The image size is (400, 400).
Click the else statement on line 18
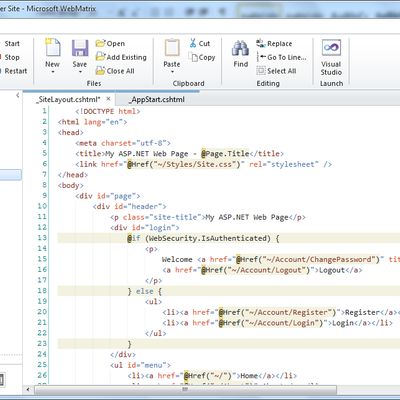[145, 291]
